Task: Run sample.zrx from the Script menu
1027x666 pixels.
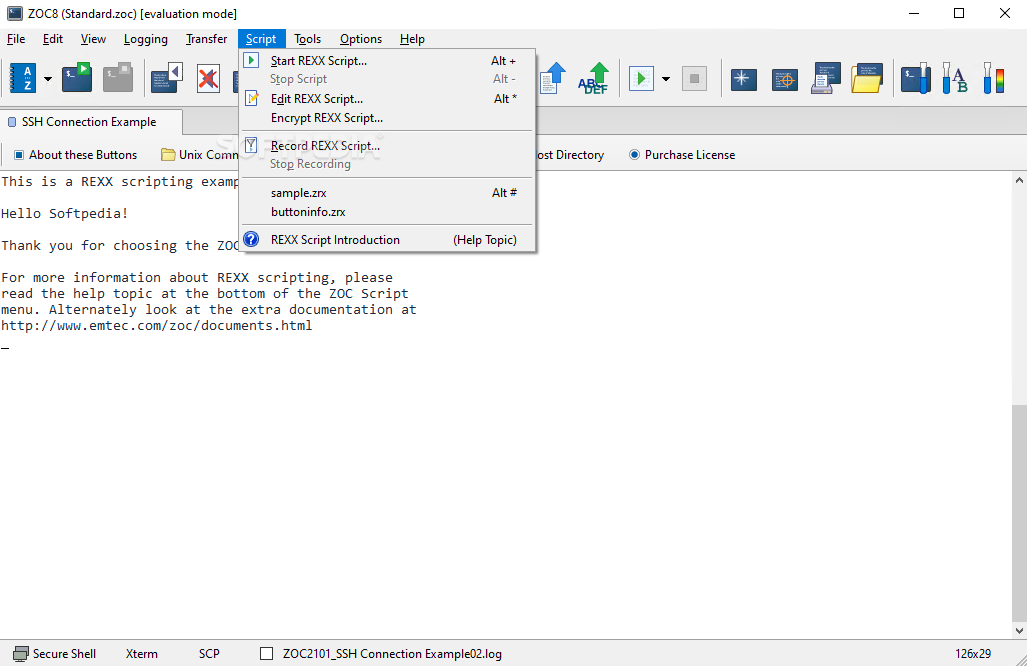Action: click(x=388, y=193)
